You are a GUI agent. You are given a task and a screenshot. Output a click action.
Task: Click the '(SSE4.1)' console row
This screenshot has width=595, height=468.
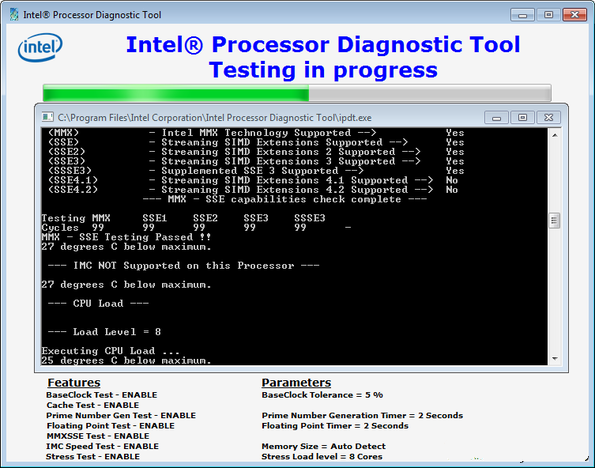(253, 180)
